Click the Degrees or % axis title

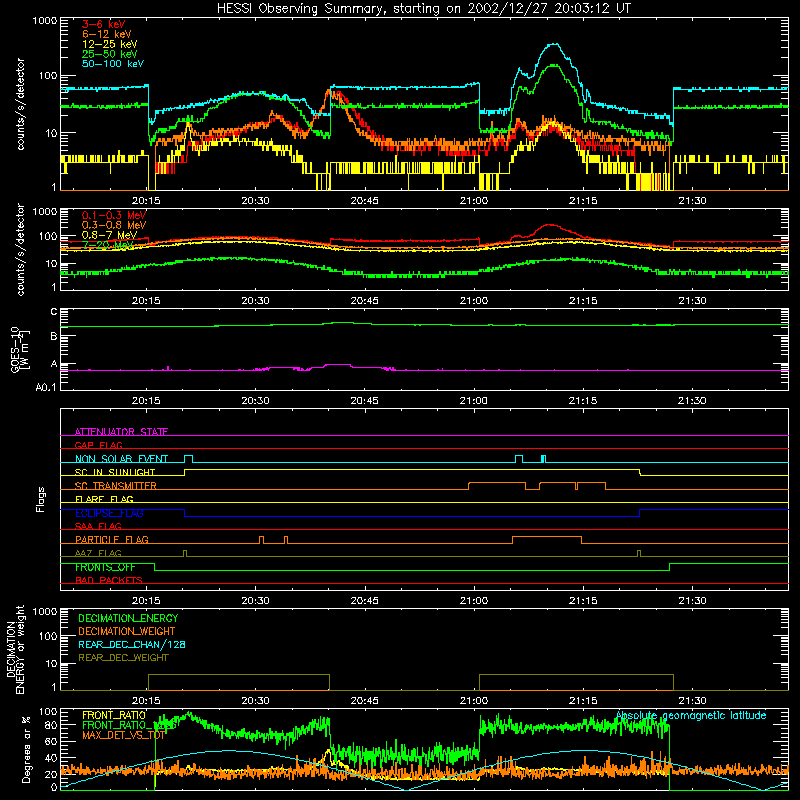26,749
